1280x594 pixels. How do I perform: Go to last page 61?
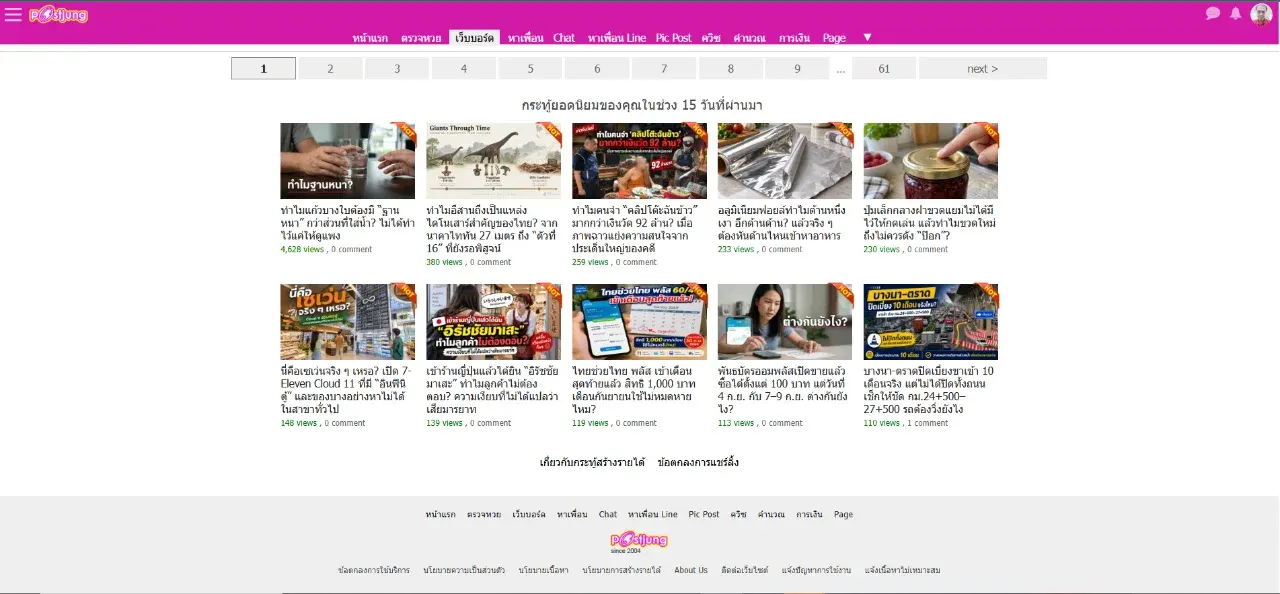coord(884,68)
